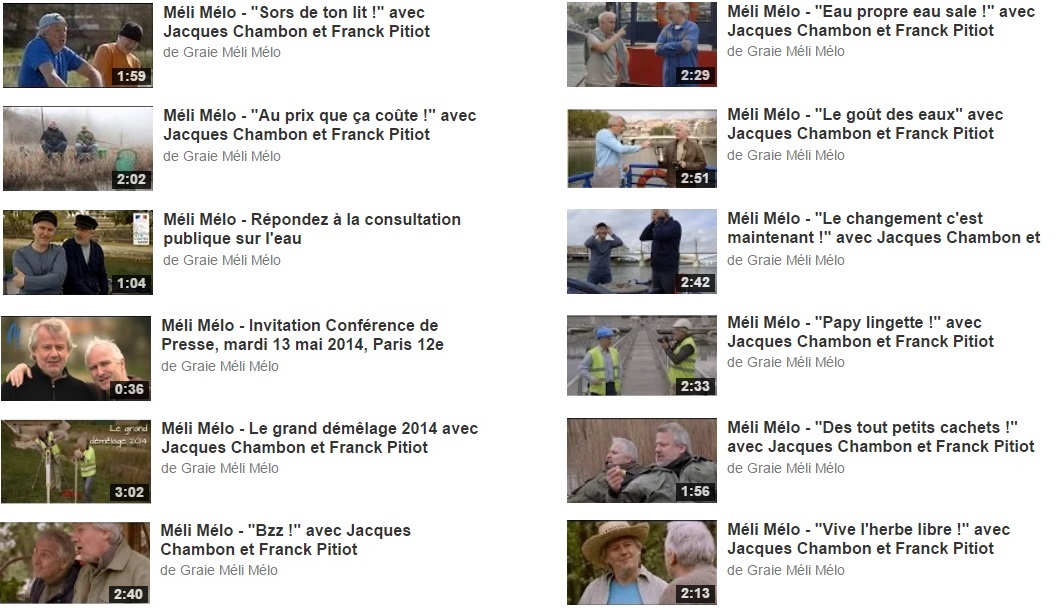Click the "Invitation Conférence de Presse" title link

(303, 335)
